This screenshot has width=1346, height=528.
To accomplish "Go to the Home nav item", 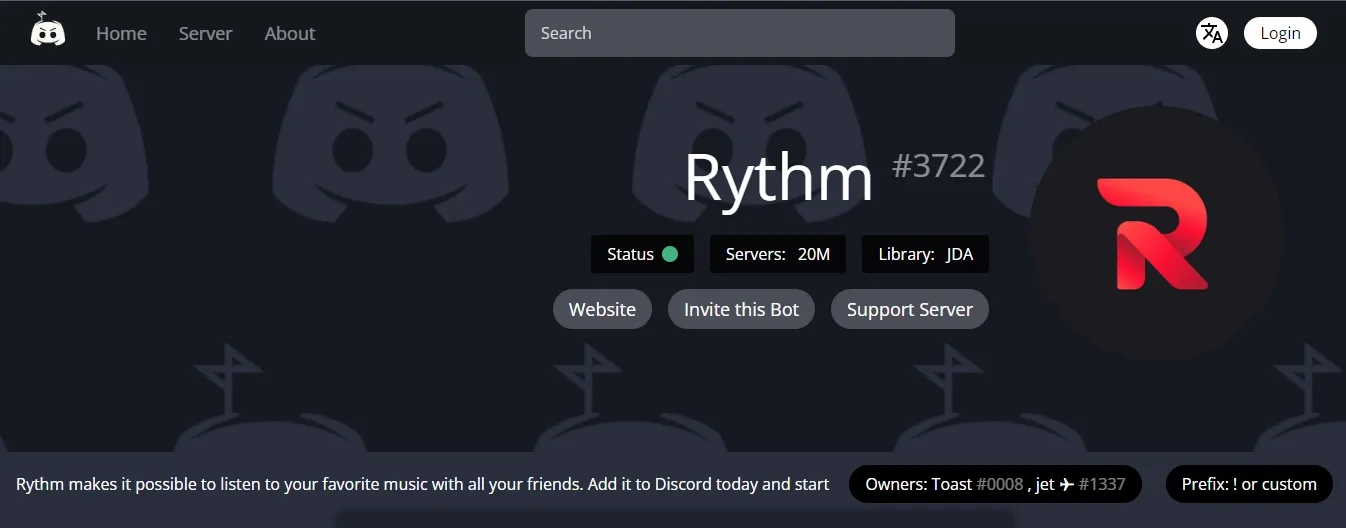I will point(121,33).
